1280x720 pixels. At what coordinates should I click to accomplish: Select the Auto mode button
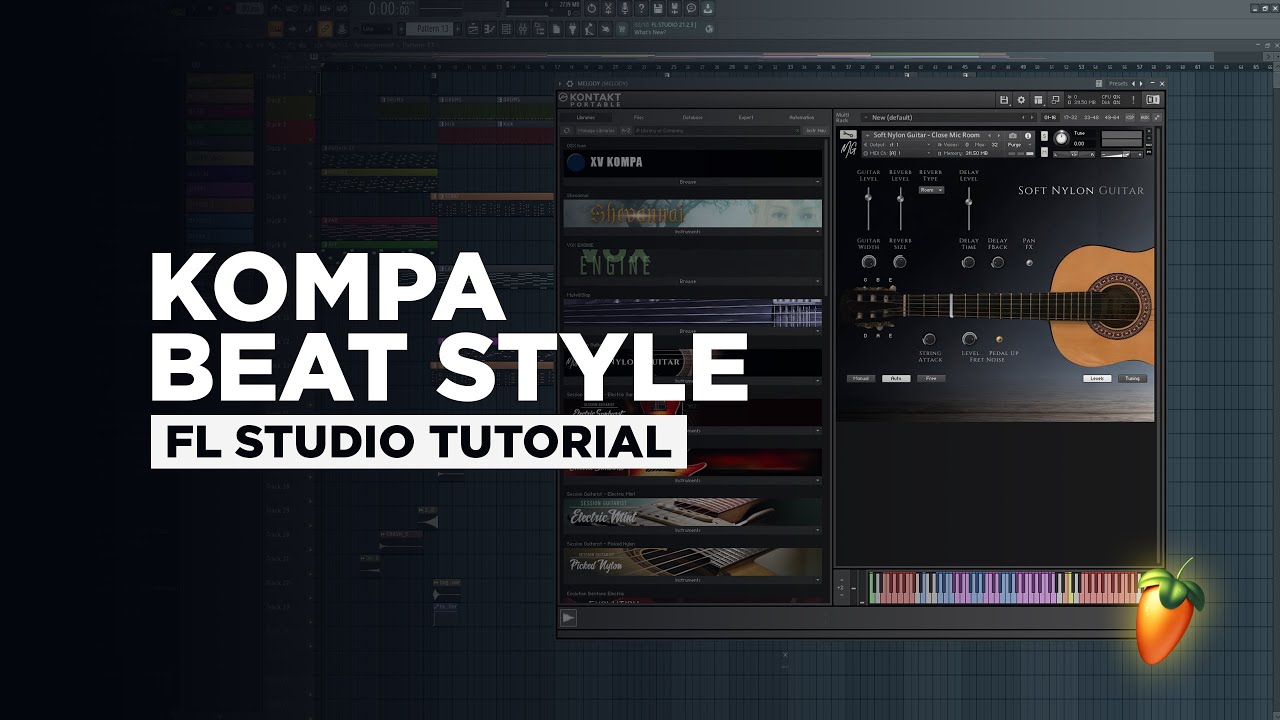(x=896, y=378)
